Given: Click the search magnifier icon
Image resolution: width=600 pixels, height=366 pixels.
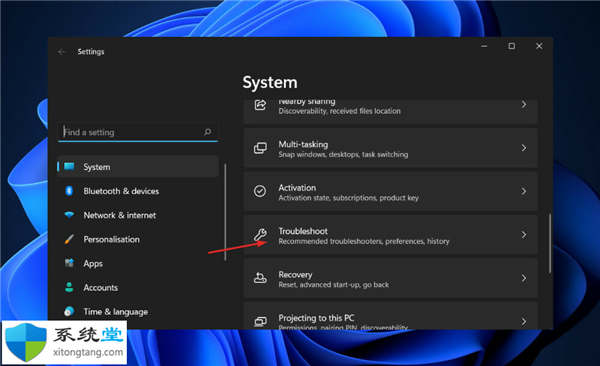Looking at the screenshot, I should pos(207,132).
